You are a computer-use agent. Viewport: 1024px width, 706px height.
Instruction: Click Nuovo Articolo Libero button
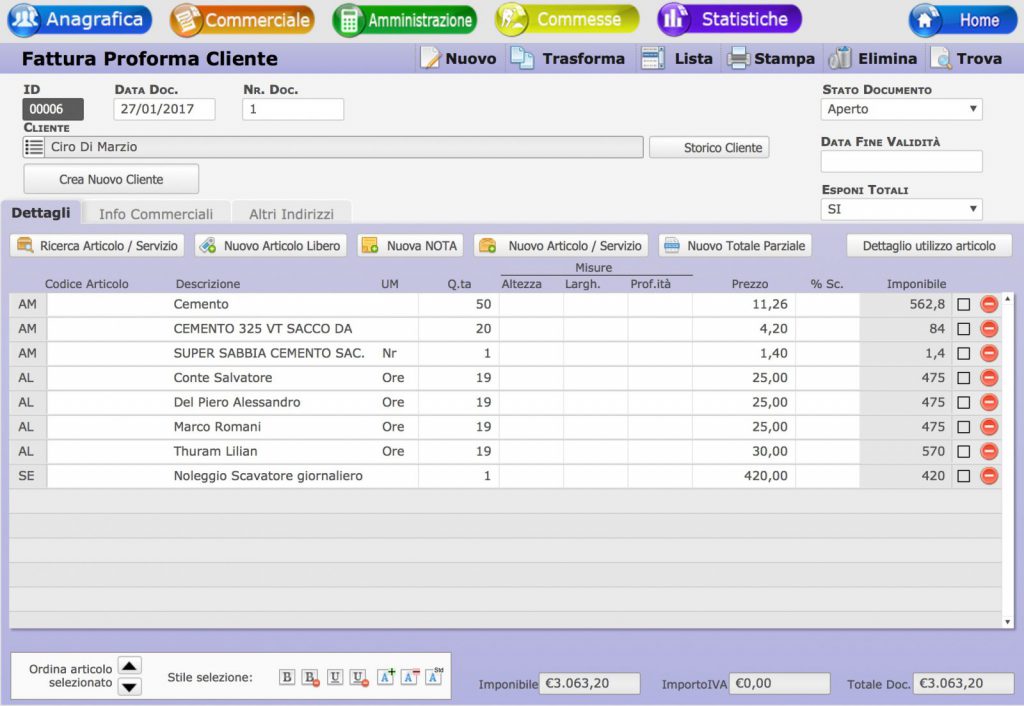click(x=271, y=246)
